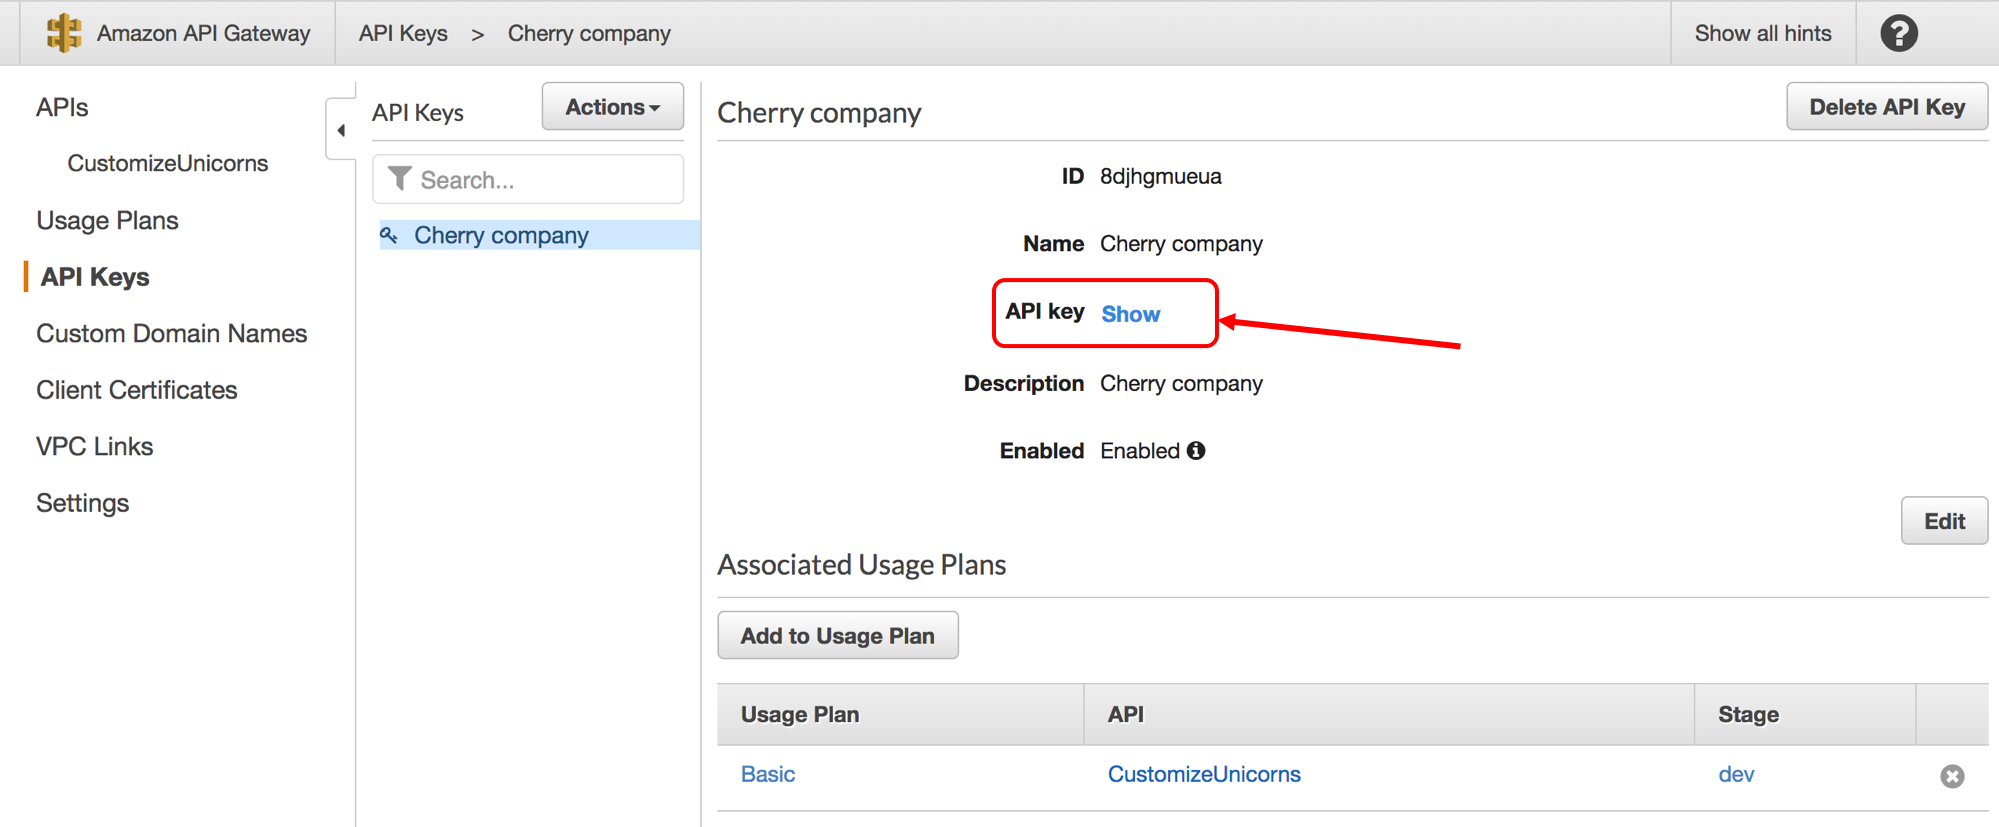Collapse the side panel with arrow

(341, 130)
